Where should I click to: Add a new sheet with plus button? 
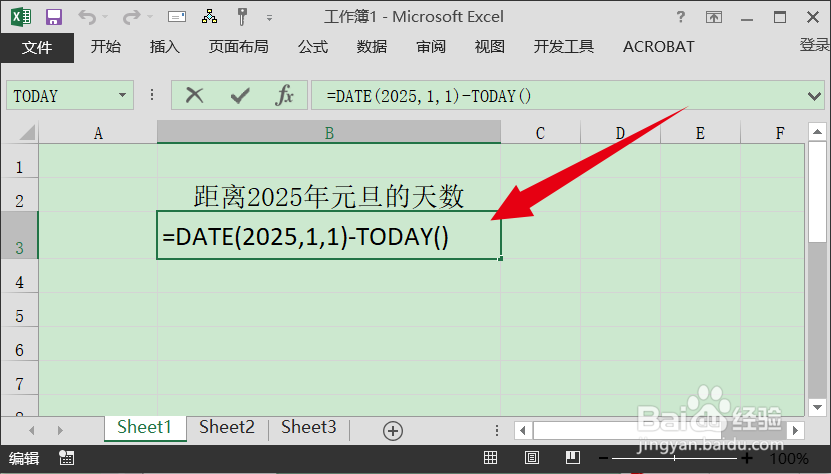click(x=393, y=431)
